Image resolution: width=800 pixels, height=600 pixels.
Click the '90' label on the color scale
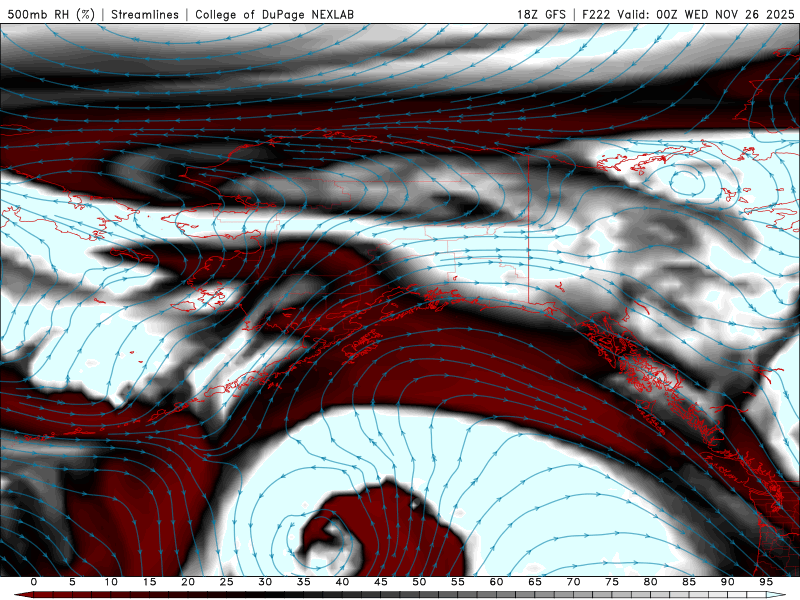727,582
